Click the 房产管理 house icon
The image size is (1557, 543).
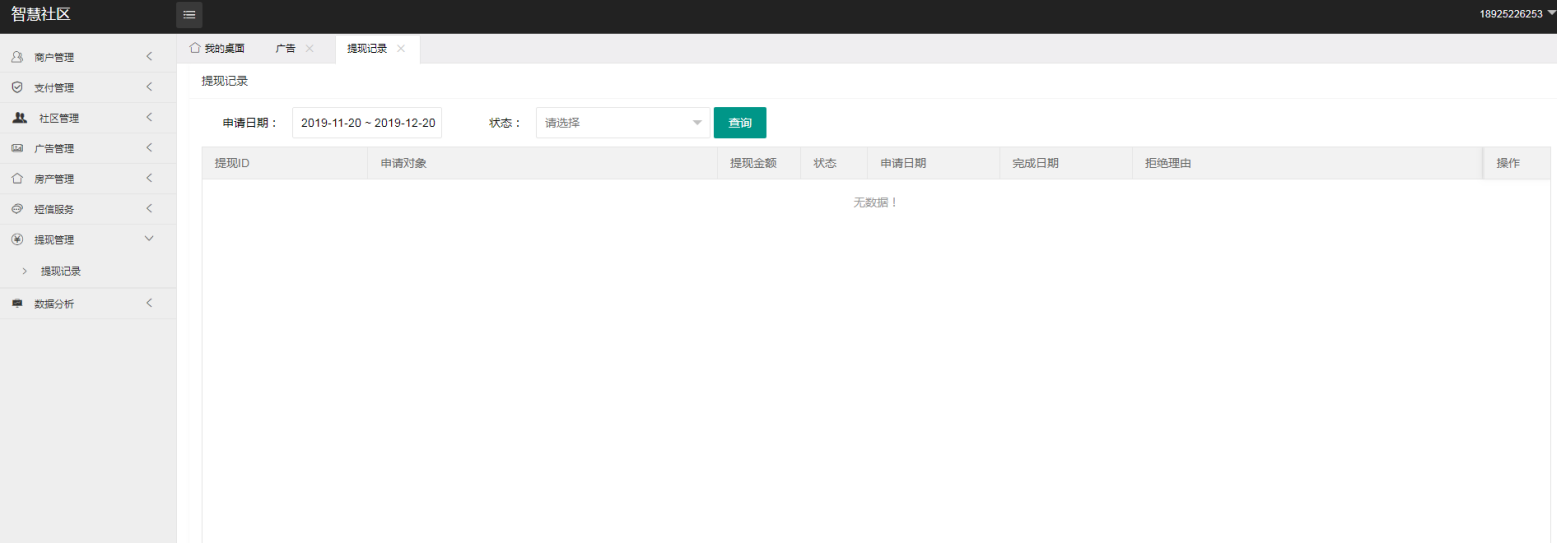17,179
